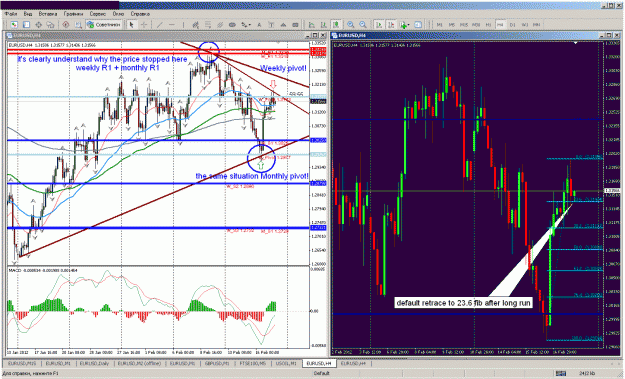This screenshot has height=379, width=625.
Task: Switch to the USOIL,M1 chart tab
Action: pos(286,363)
